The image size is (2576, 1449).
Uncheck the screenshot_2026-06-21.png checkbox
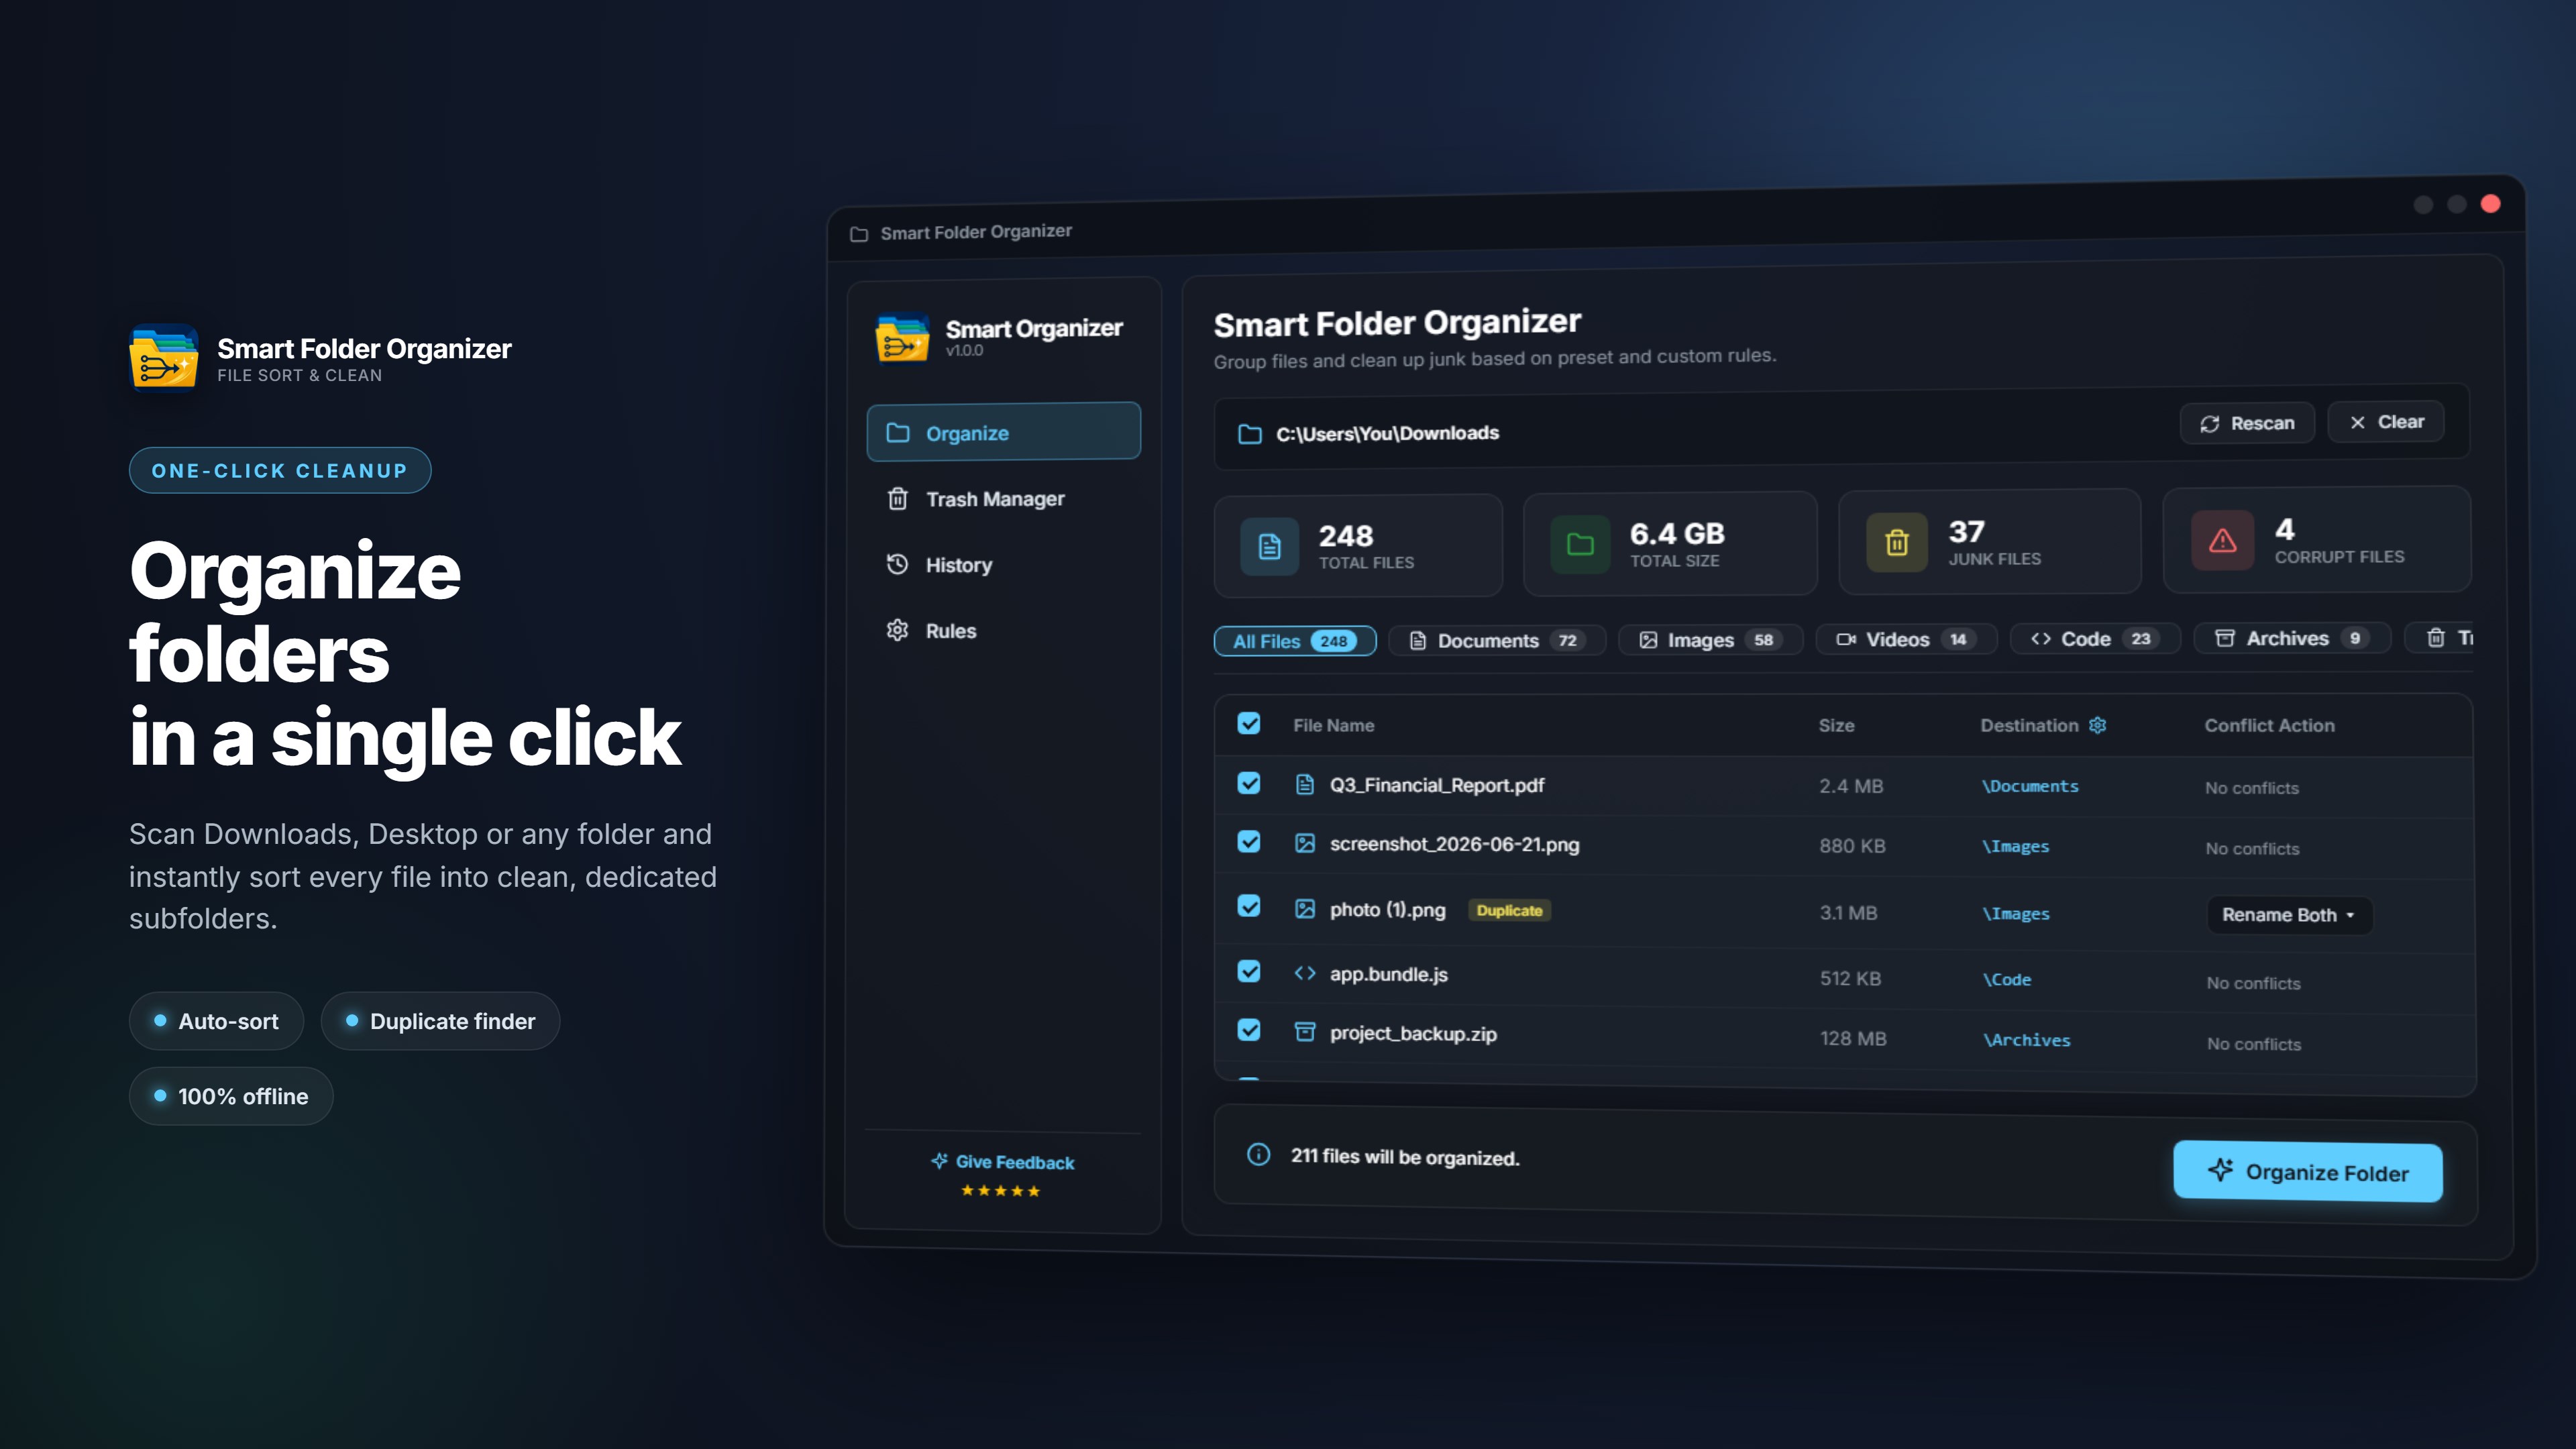coord(1249,842)
